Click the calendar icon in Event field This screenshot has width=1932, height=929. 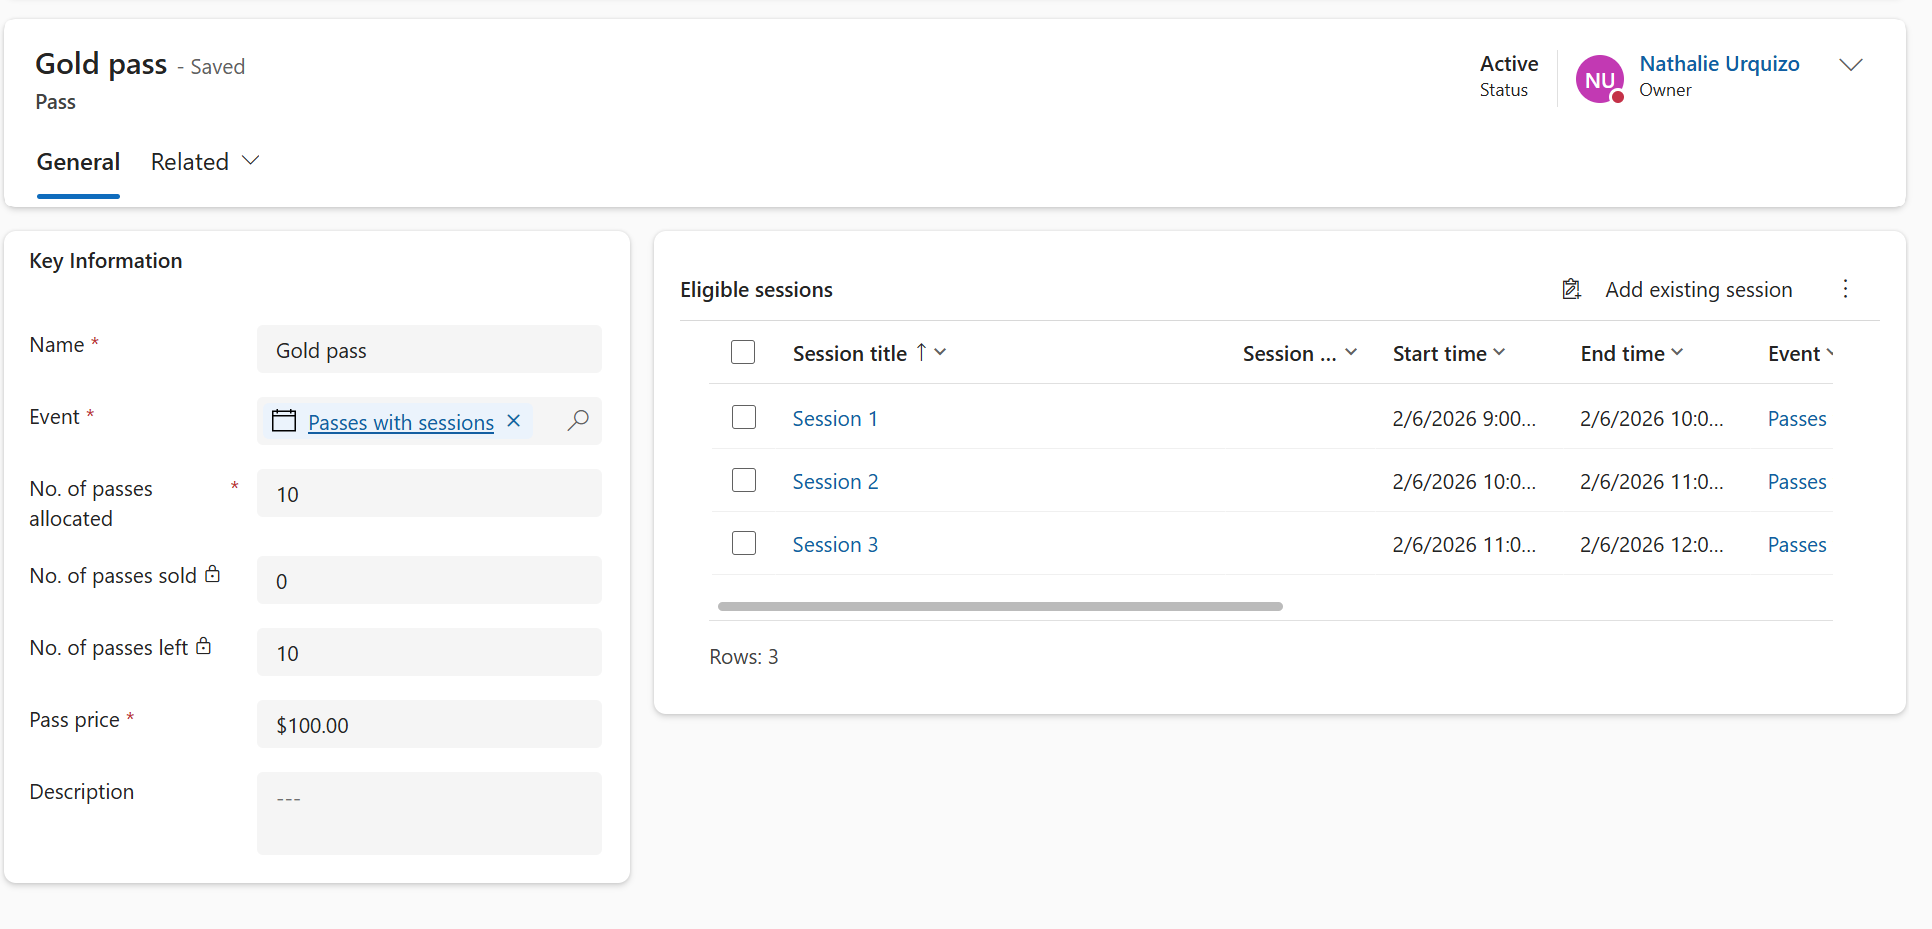[x=284, y=421]
